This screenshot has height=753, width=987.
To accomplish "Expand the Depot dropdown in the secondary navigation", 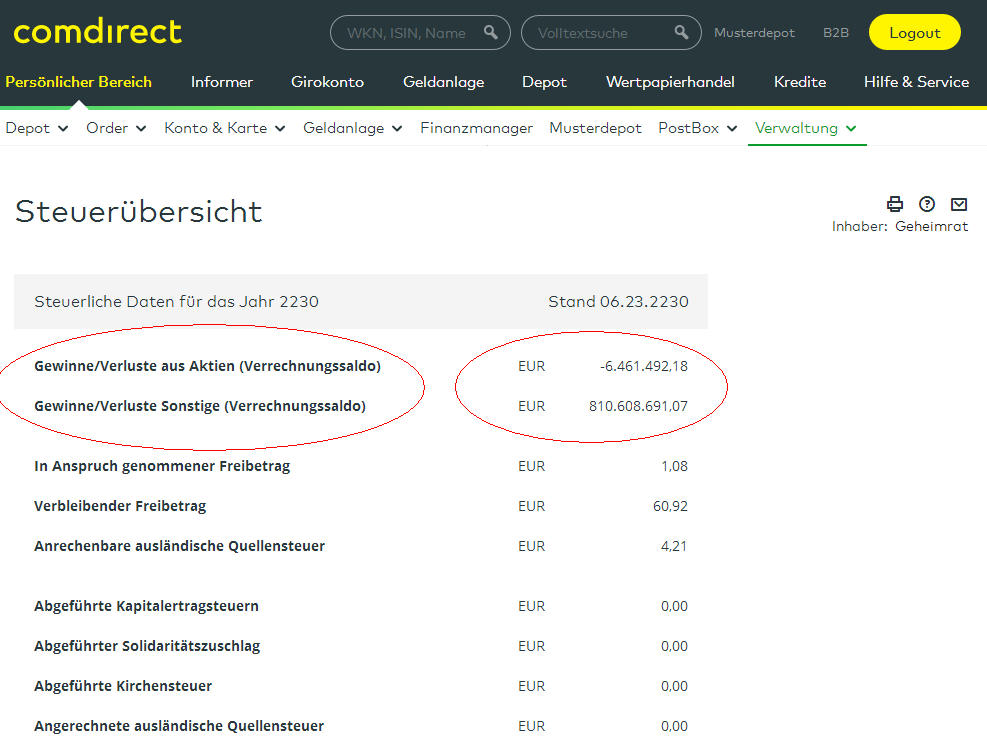I will 37,128.
